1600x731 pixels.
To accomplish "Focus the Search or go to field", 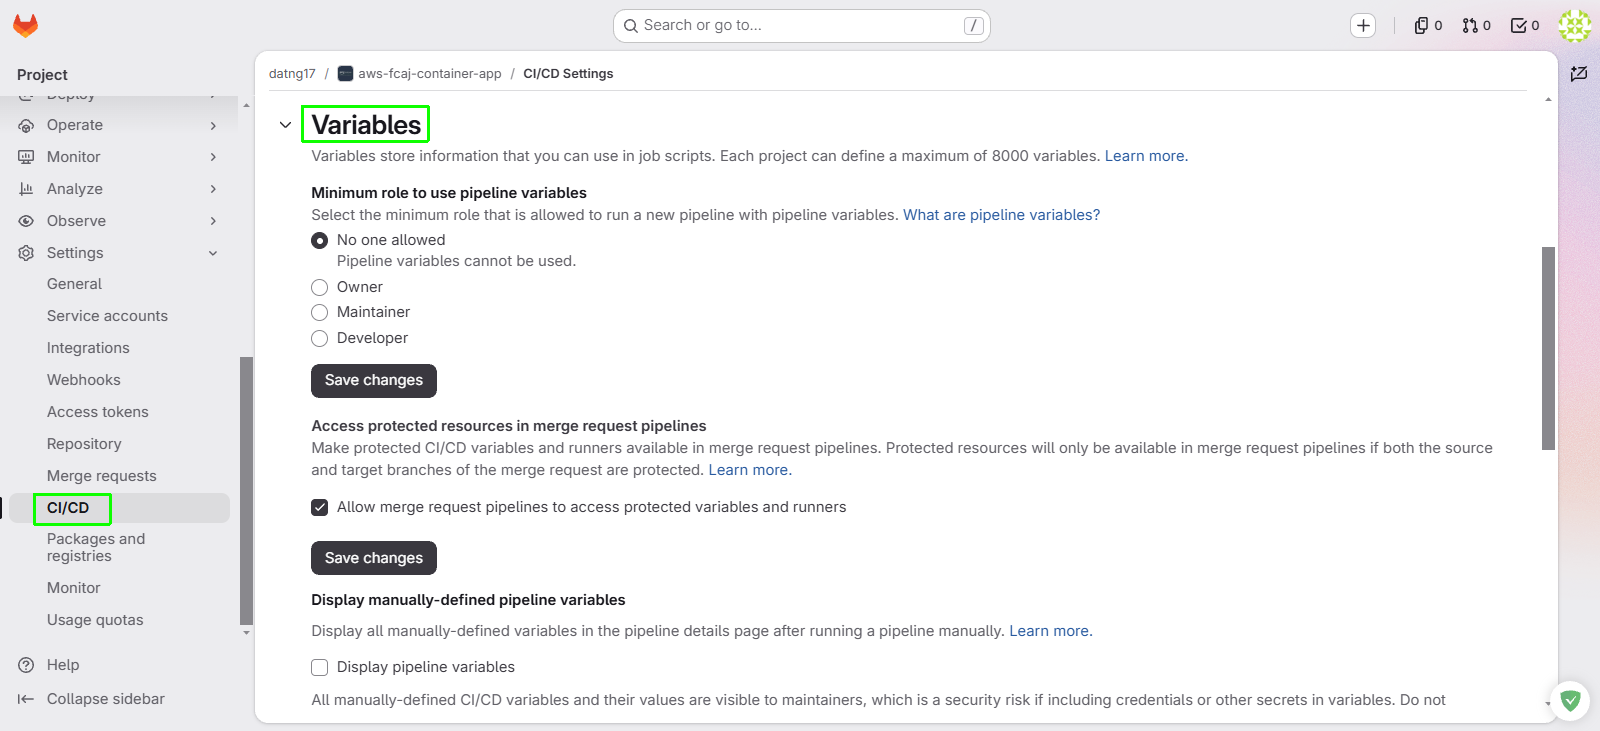I will [x=801, y=26].
